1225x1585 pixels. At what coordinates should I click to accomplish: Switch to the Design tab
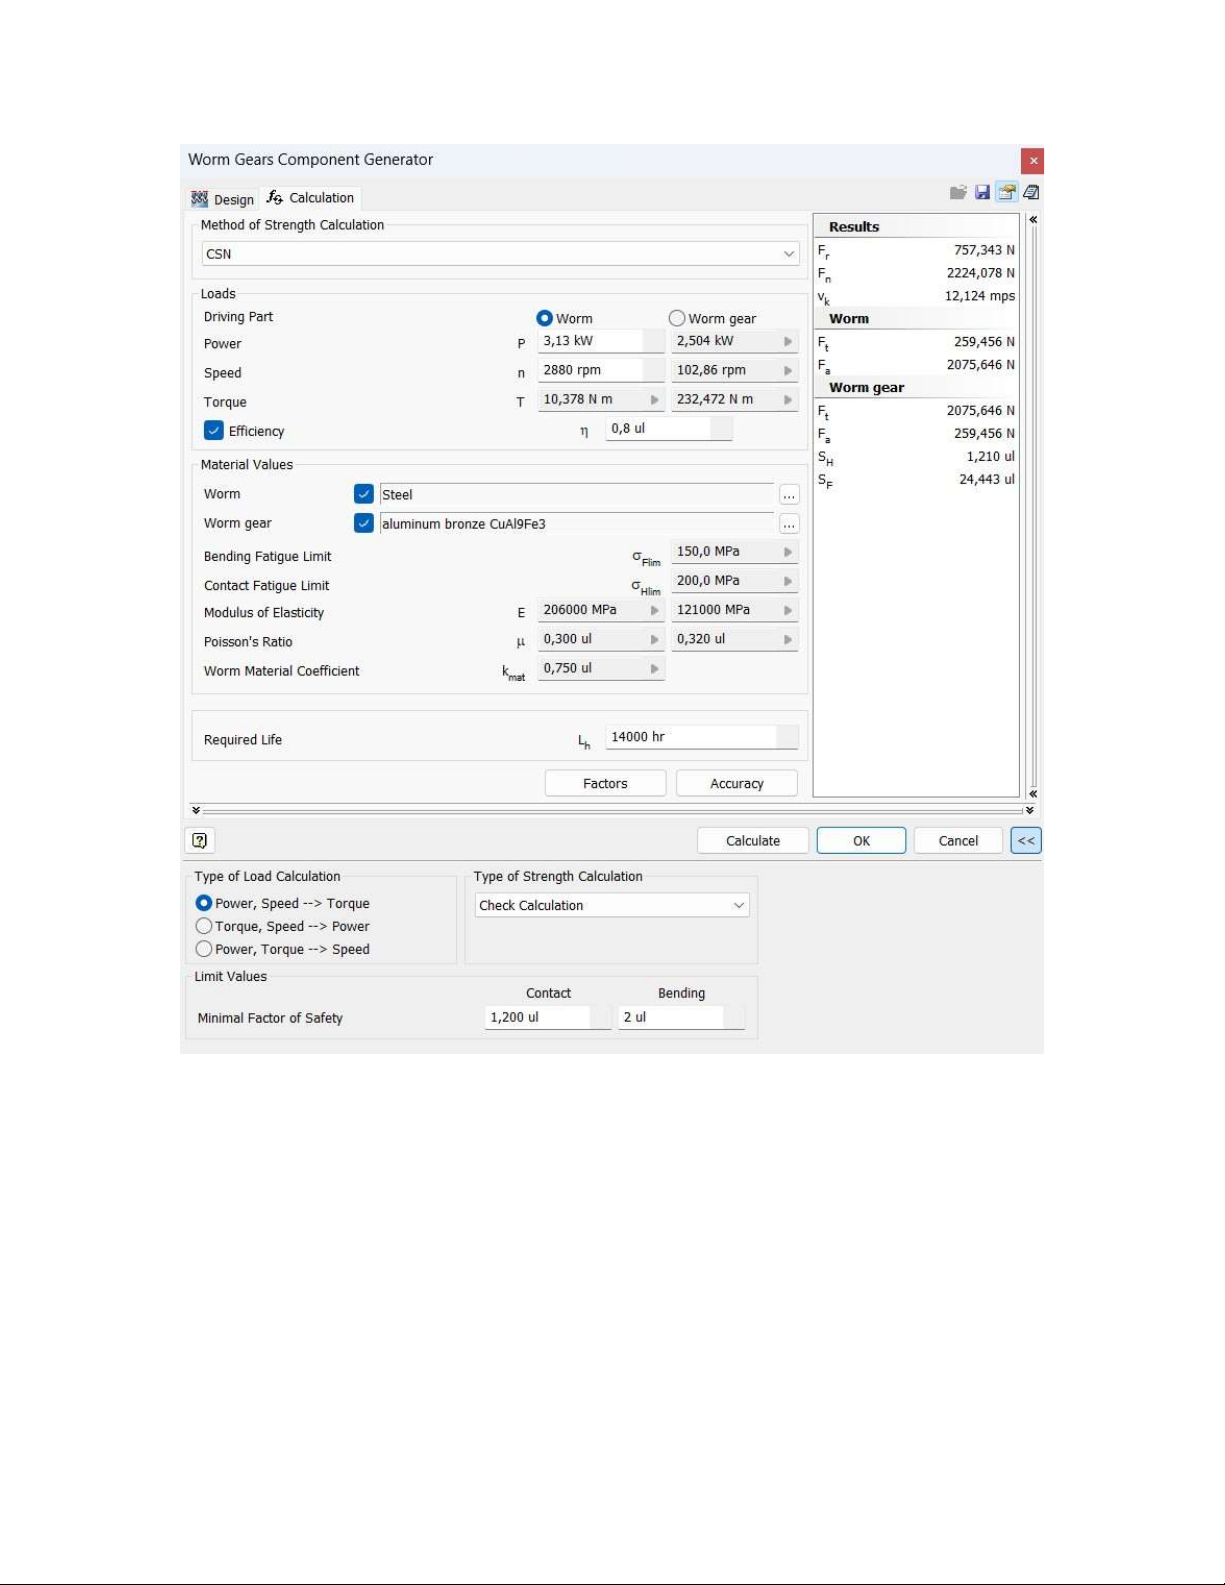(224, 199)
